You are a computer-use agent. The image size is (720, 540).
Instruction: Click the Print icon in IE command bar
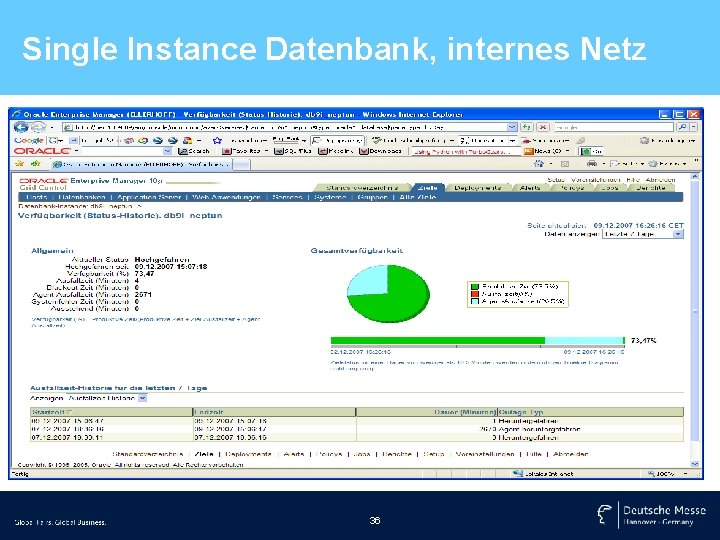(x=592, y=163)
